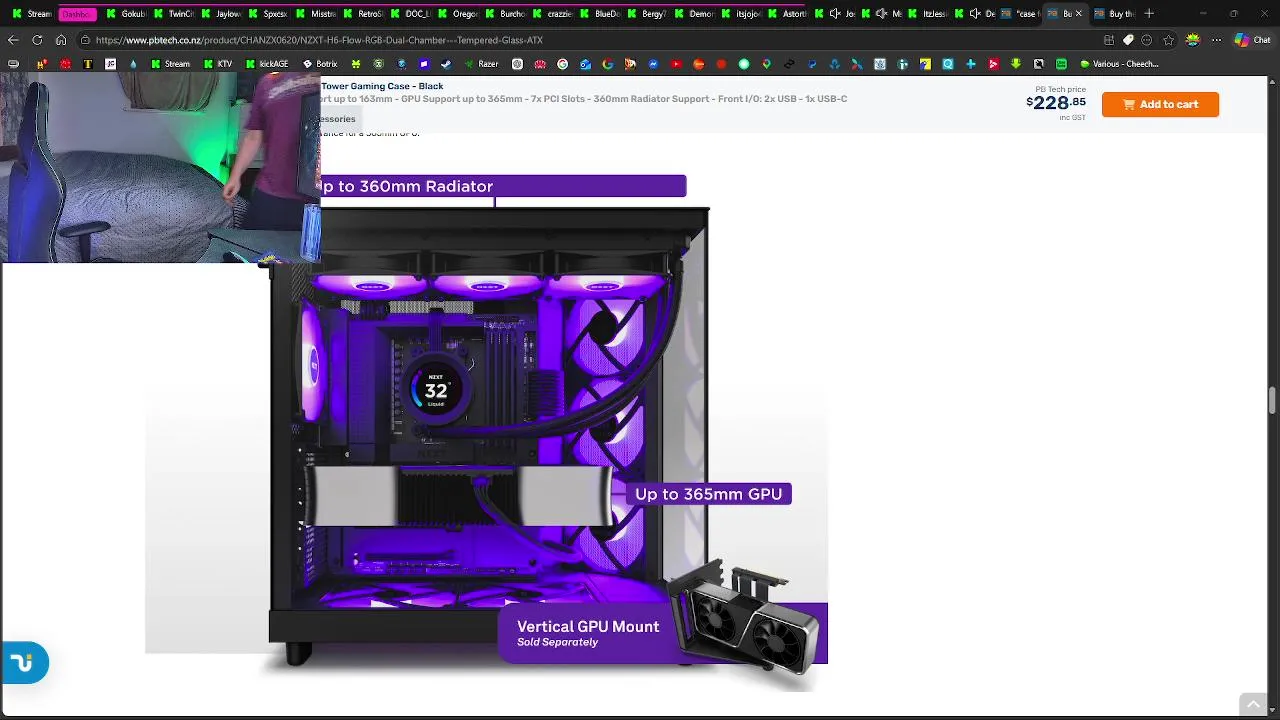The height and width of the screenshot is (720, 1280).
Task: Click the blue chat widget icon
Action: [x=24, y=663]
